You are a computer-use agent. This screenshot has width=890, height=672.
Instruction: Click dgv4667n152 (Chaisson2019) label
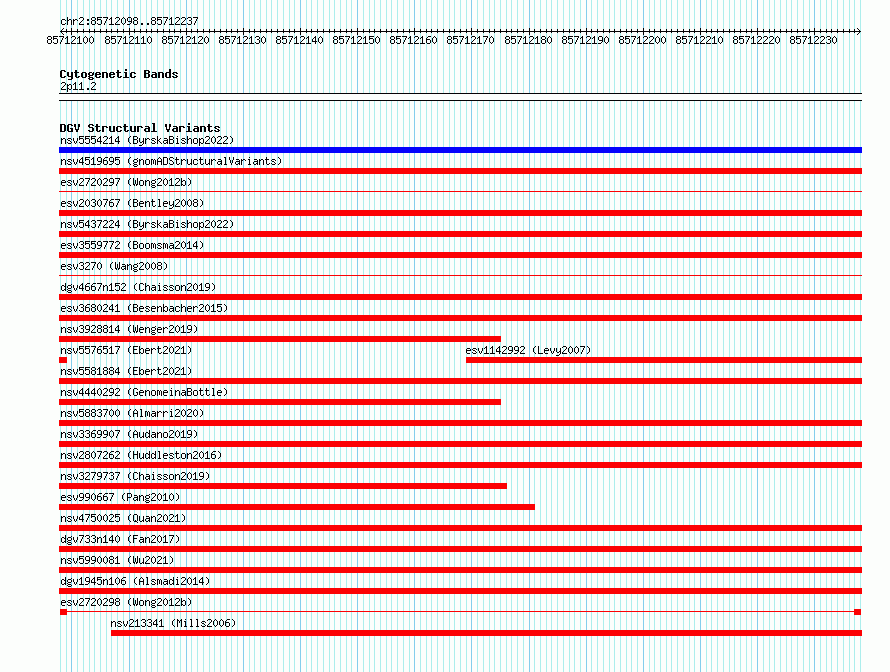[x=138, y=287]
